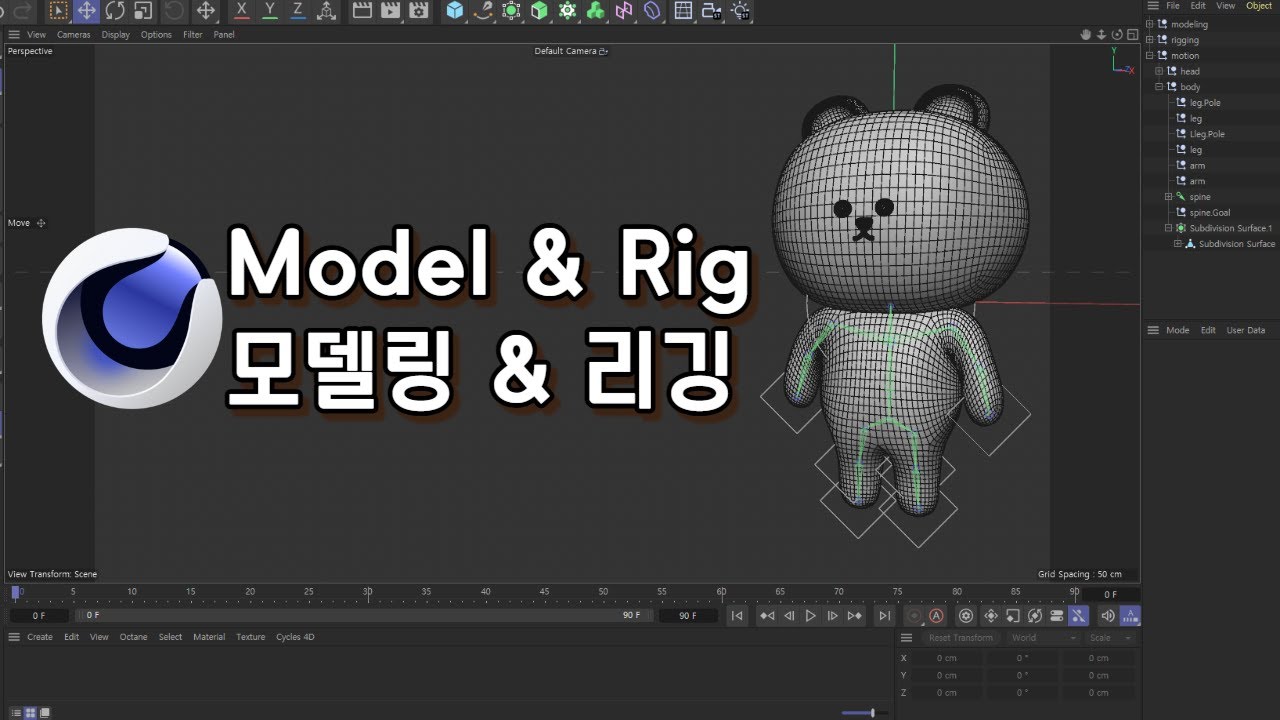Add a Floor environment object
Screen dimensions: 1280x720
tap(683, 11)
